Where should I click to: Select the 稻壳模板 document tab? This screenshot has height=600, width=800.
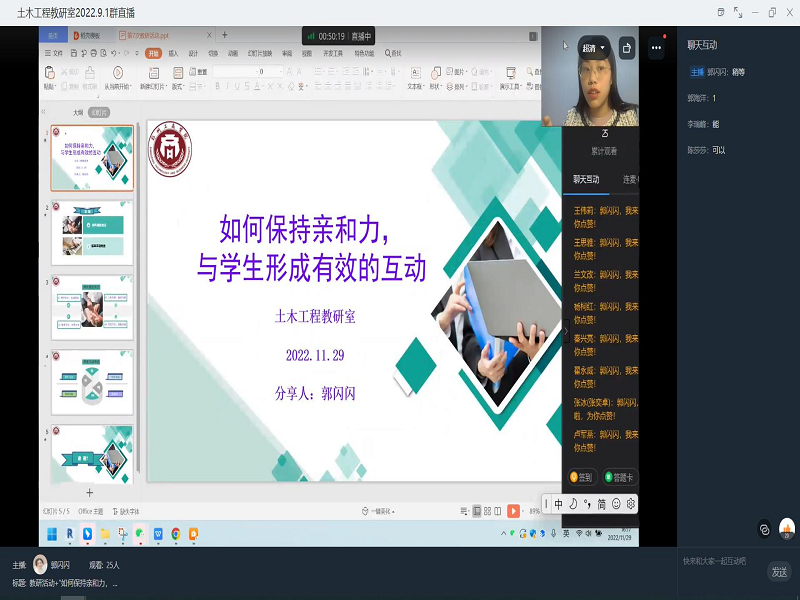pyautogui.click(x=87, y=35)
